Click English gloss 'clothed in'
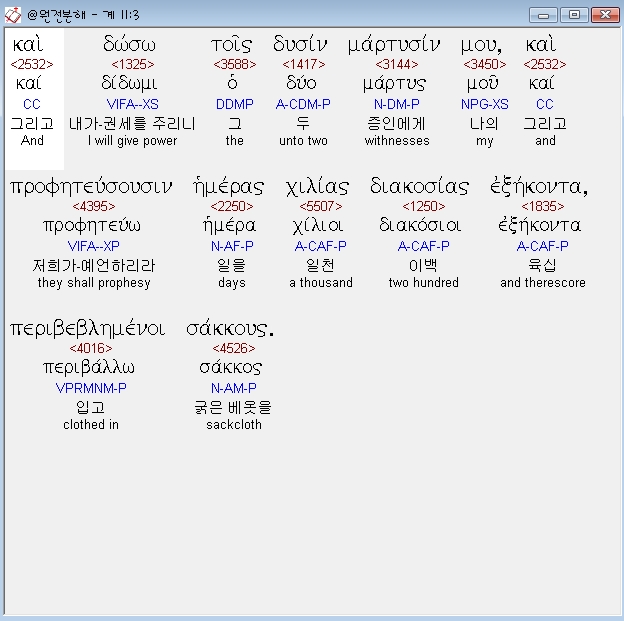 91,425
